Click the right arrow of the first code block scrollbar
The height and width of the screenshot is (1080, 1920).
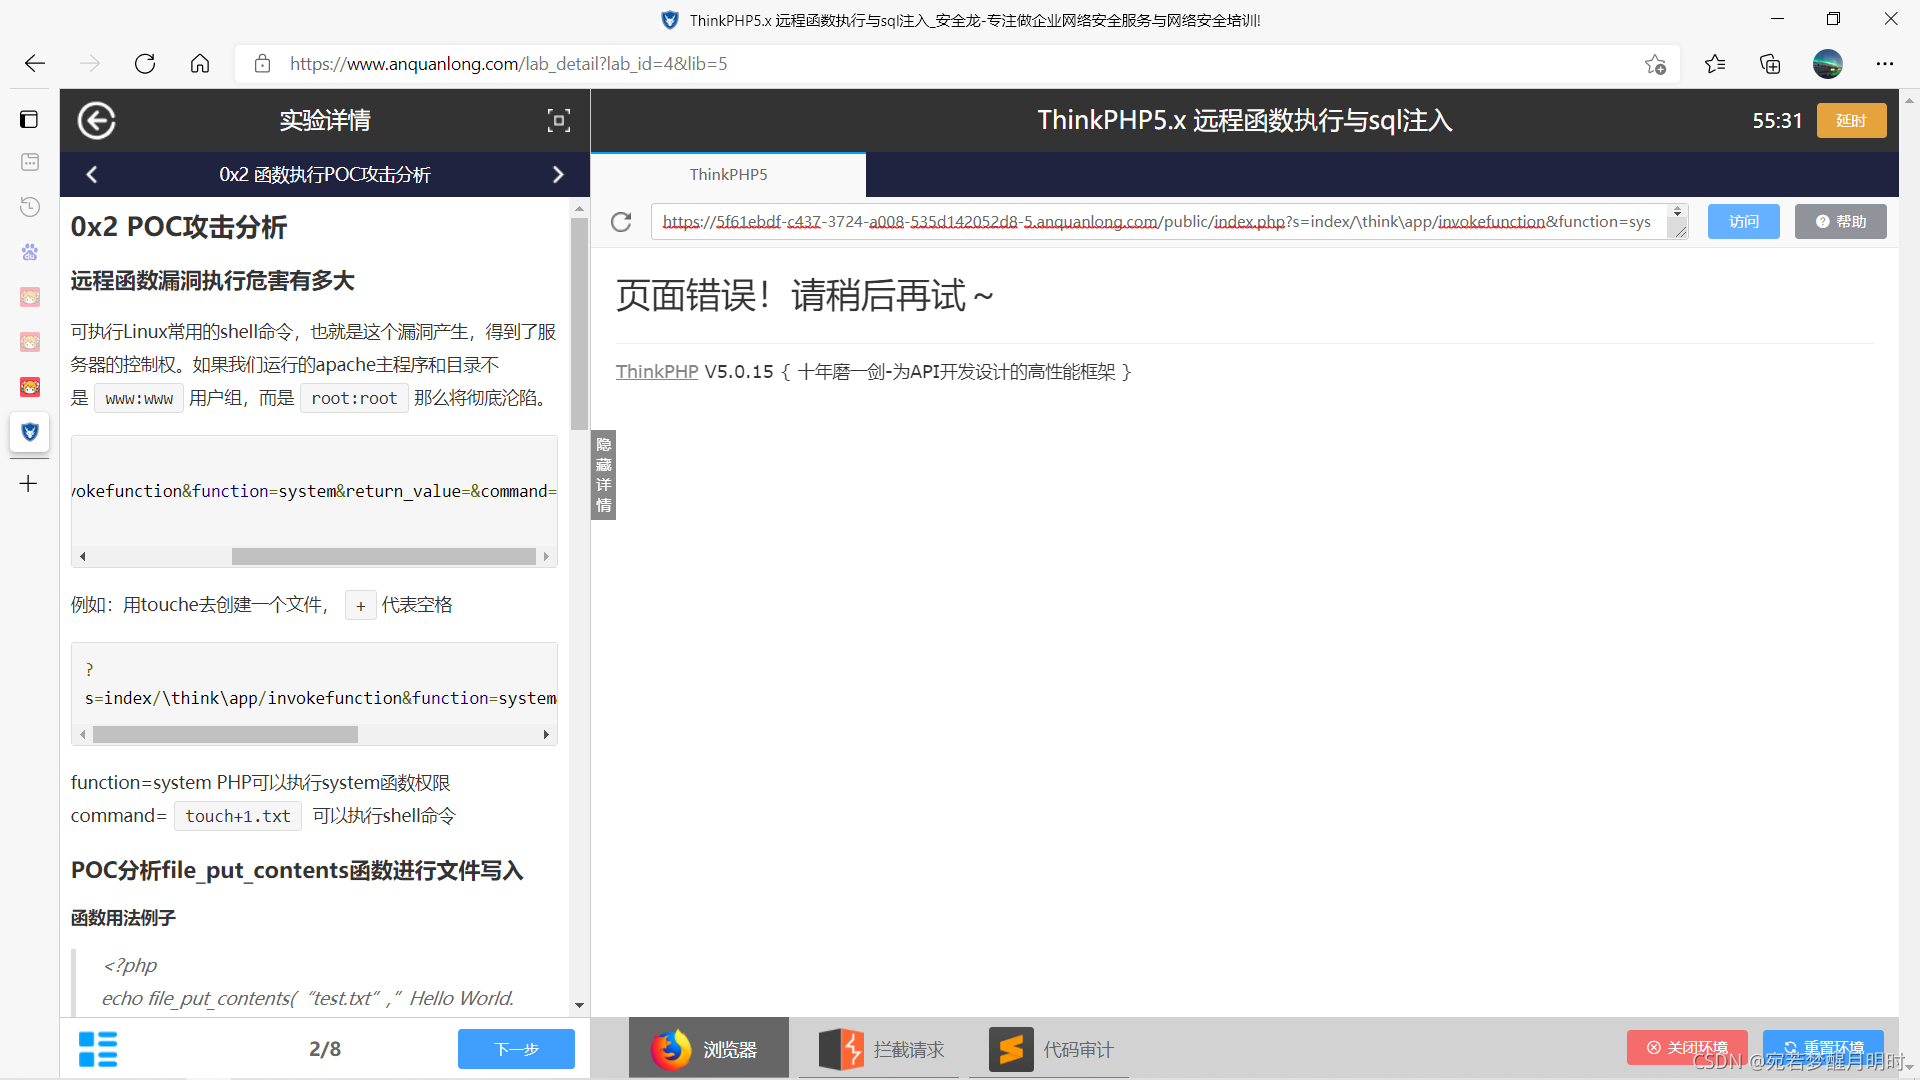coord(546,556)
